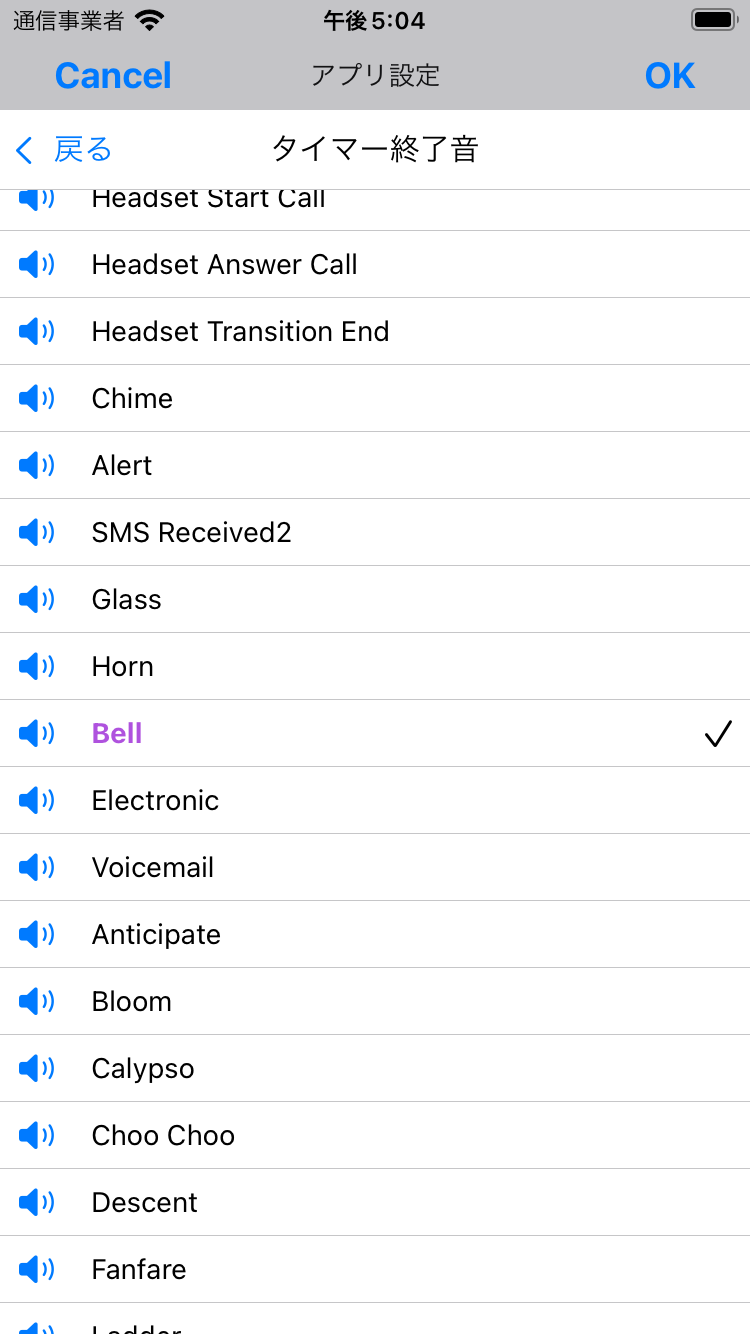Image resolution: width=750 pixels, height=1334 pixels.
Task: Preview Chime sound via speaker icon
Action: click(36, 398)
